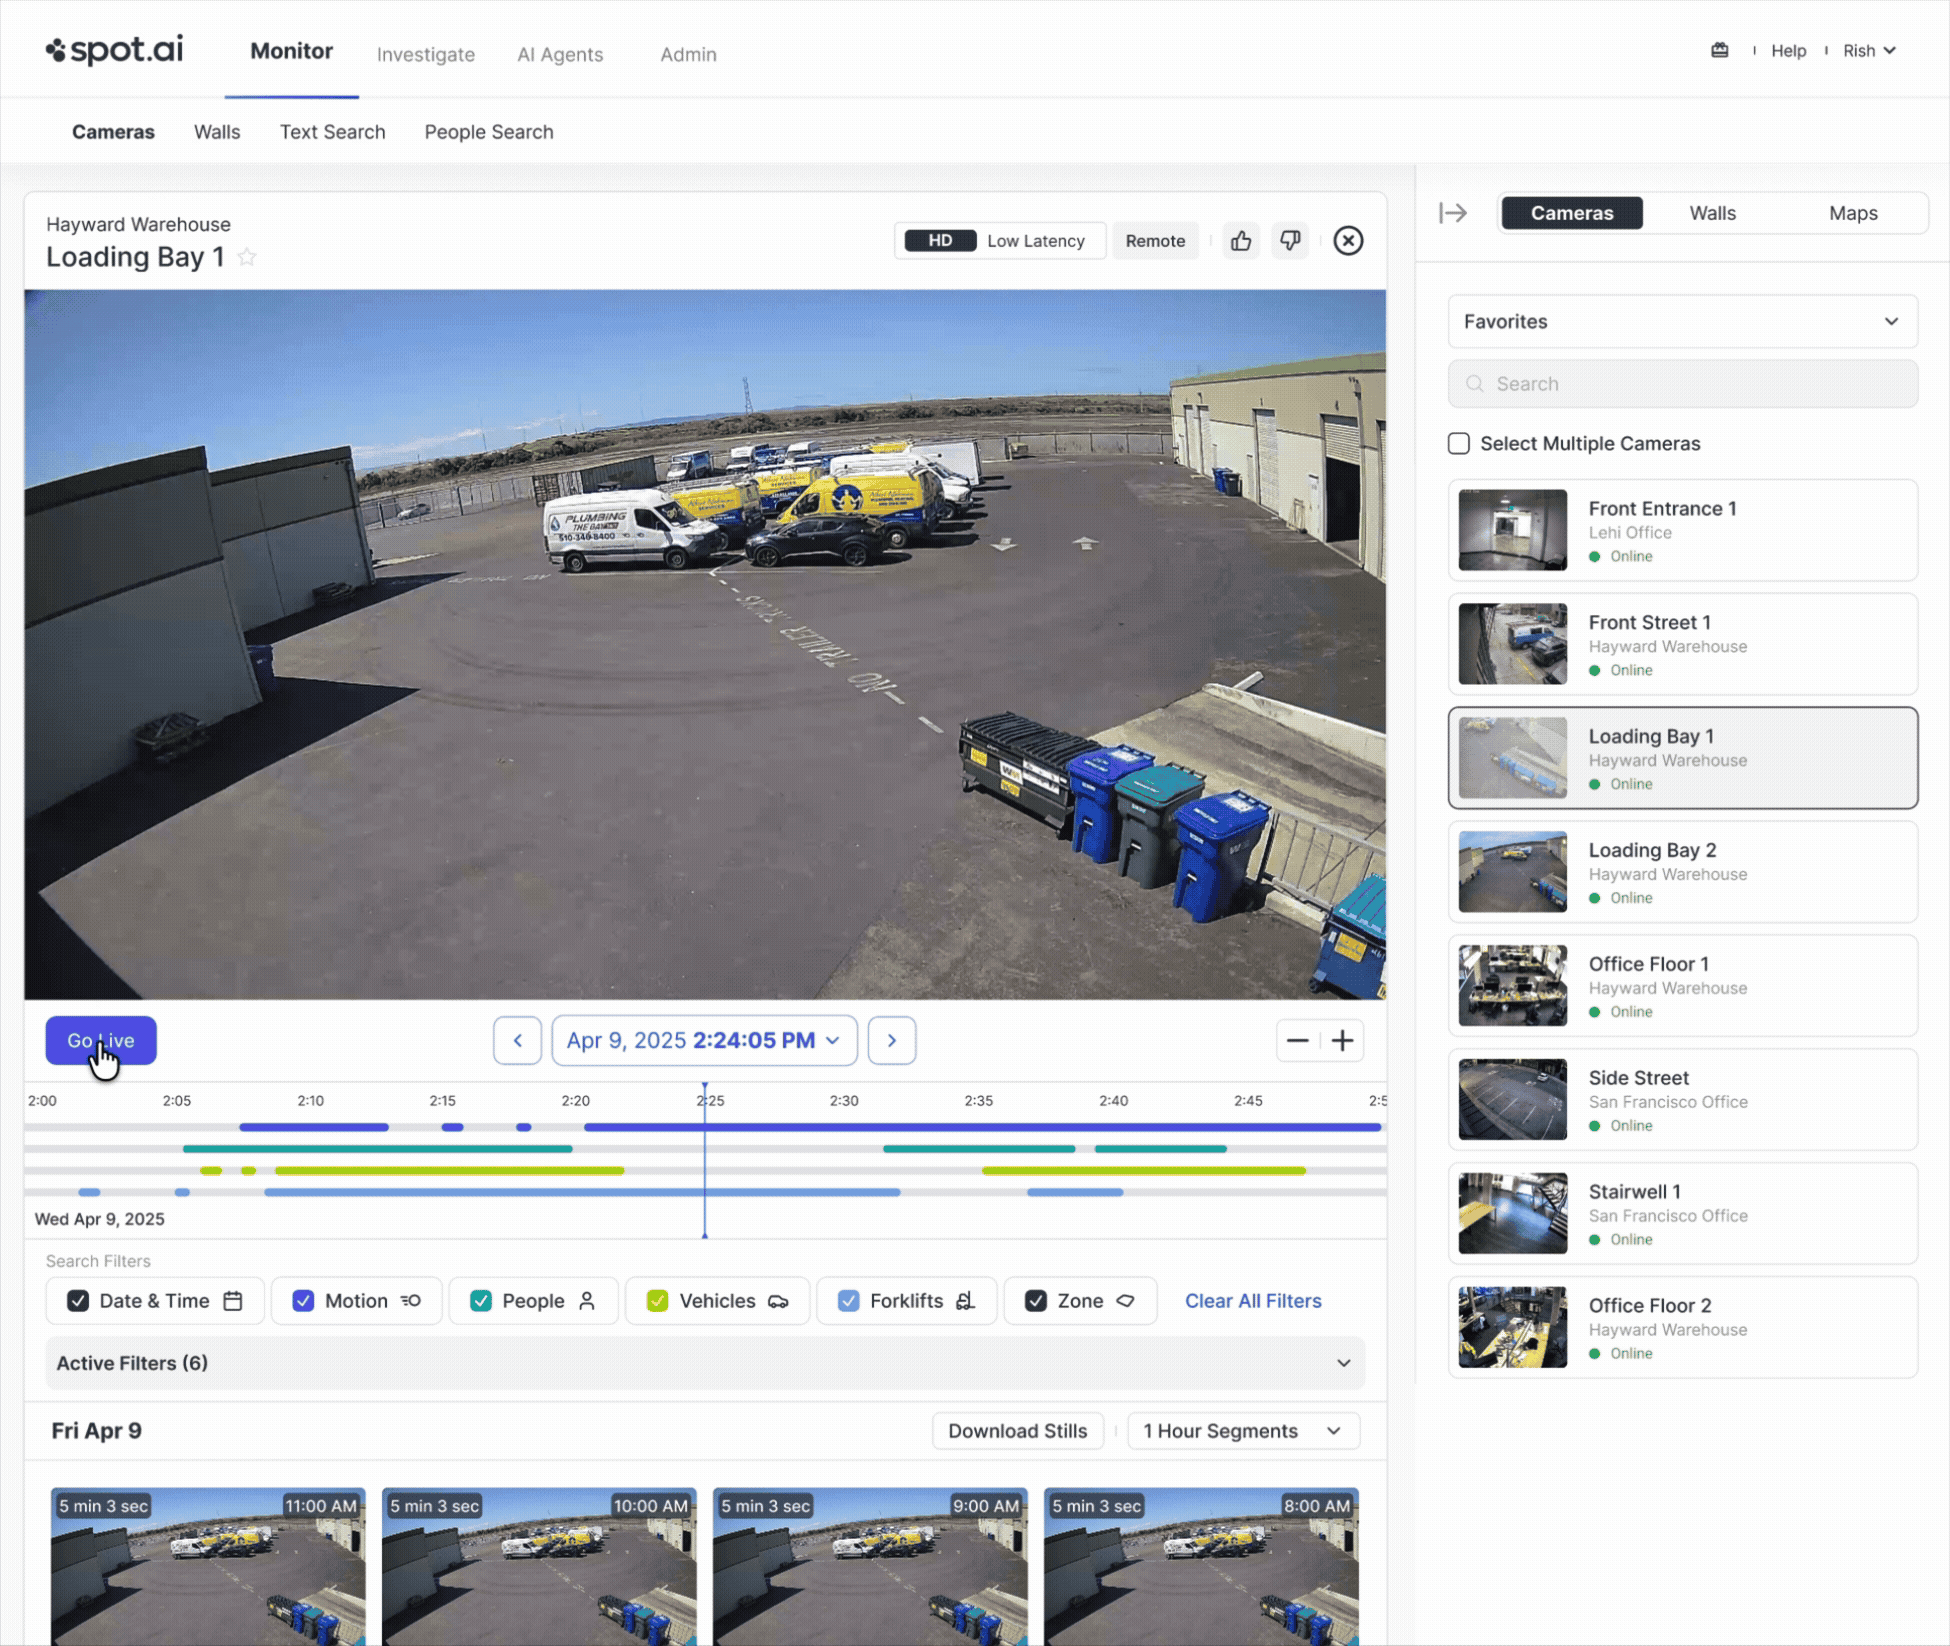Uncheck the Motion filter checkbox

tap(303, 1301)
